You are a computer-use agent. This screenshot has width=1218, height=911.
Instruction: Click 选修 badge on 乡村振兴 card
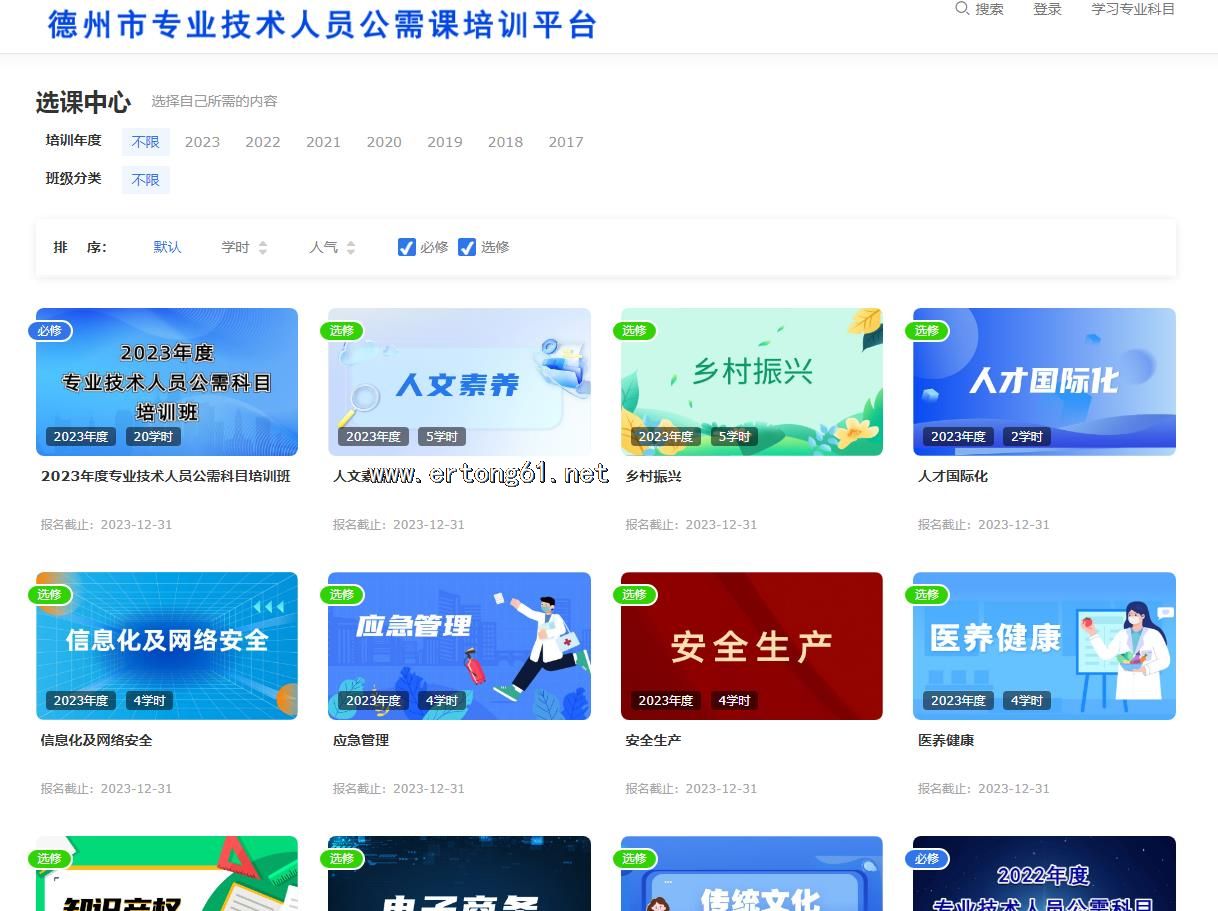click(x=634, y=331)
